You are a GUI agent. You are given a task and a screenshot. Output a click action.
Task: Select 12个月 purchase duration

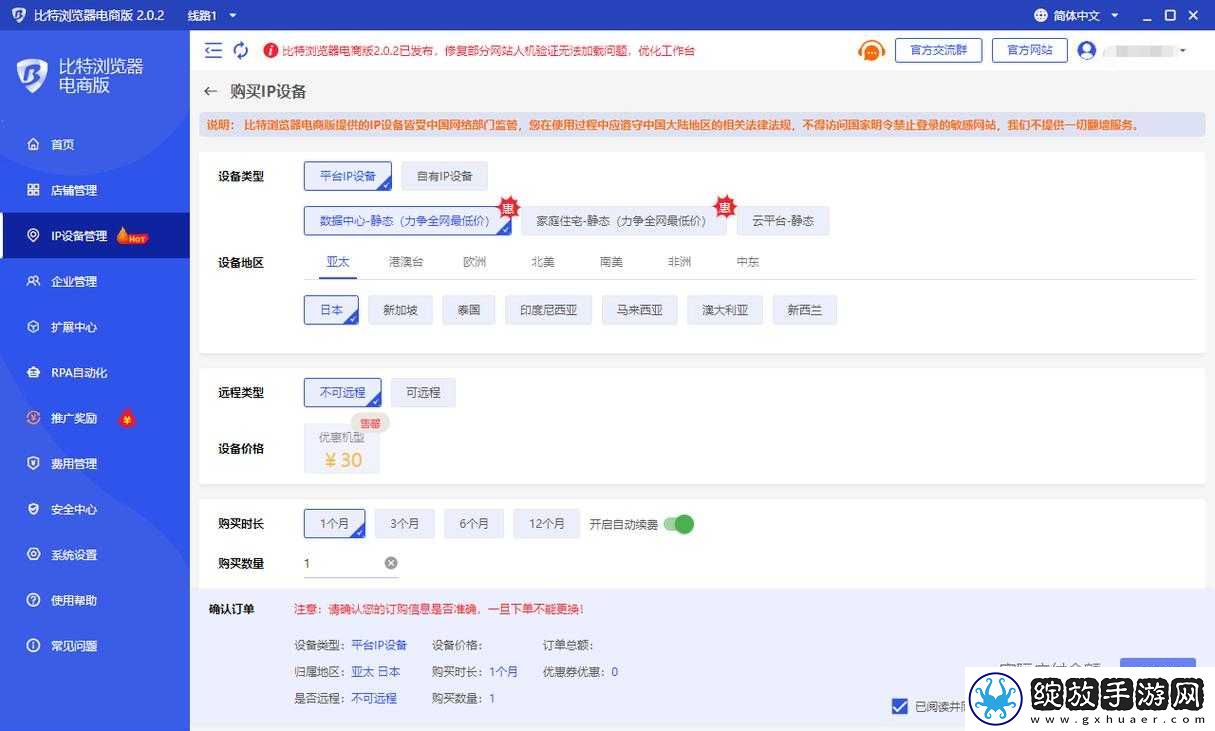(x=547, y=524)
